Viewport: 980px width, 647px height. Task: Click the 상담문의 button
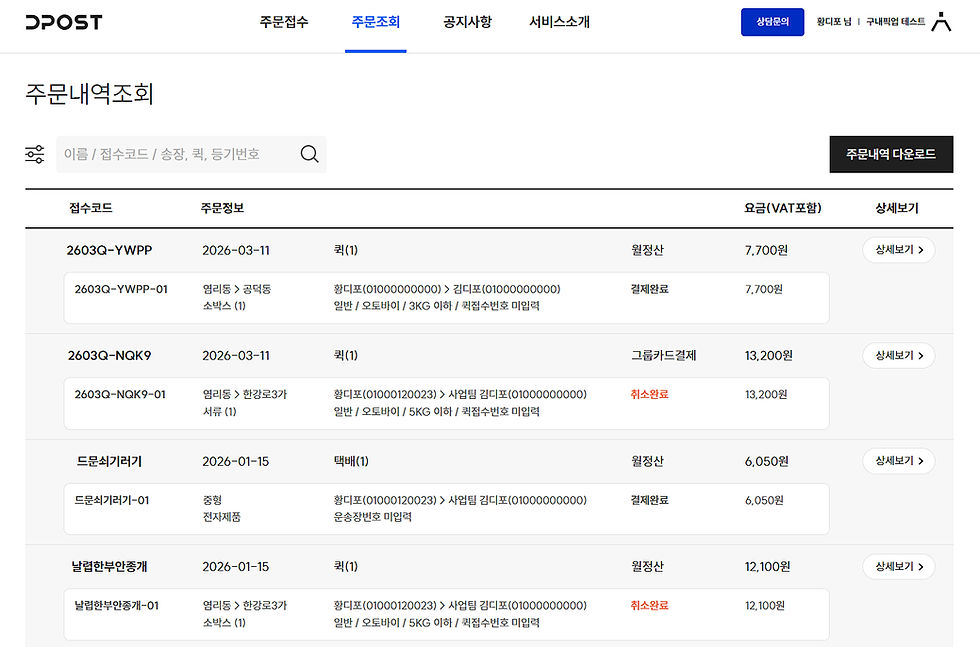pos(772,22)
